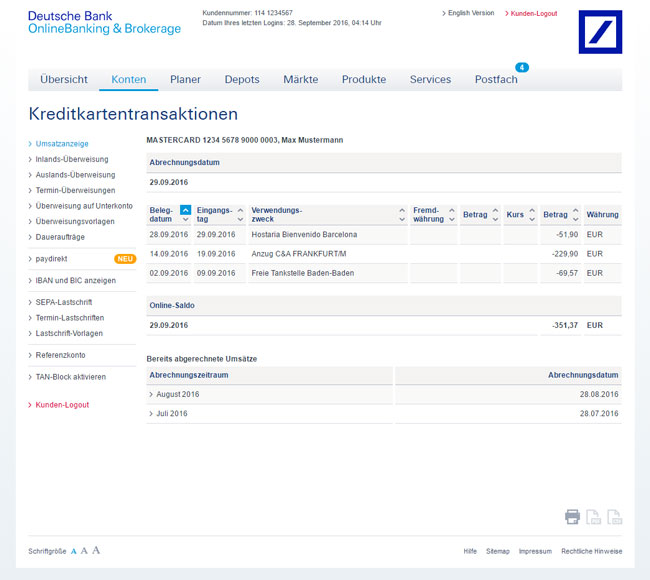Screen dimensions: 650x580
Task: Go to the Depots tab
Action: pyautogui.click(x=242, y=79)
